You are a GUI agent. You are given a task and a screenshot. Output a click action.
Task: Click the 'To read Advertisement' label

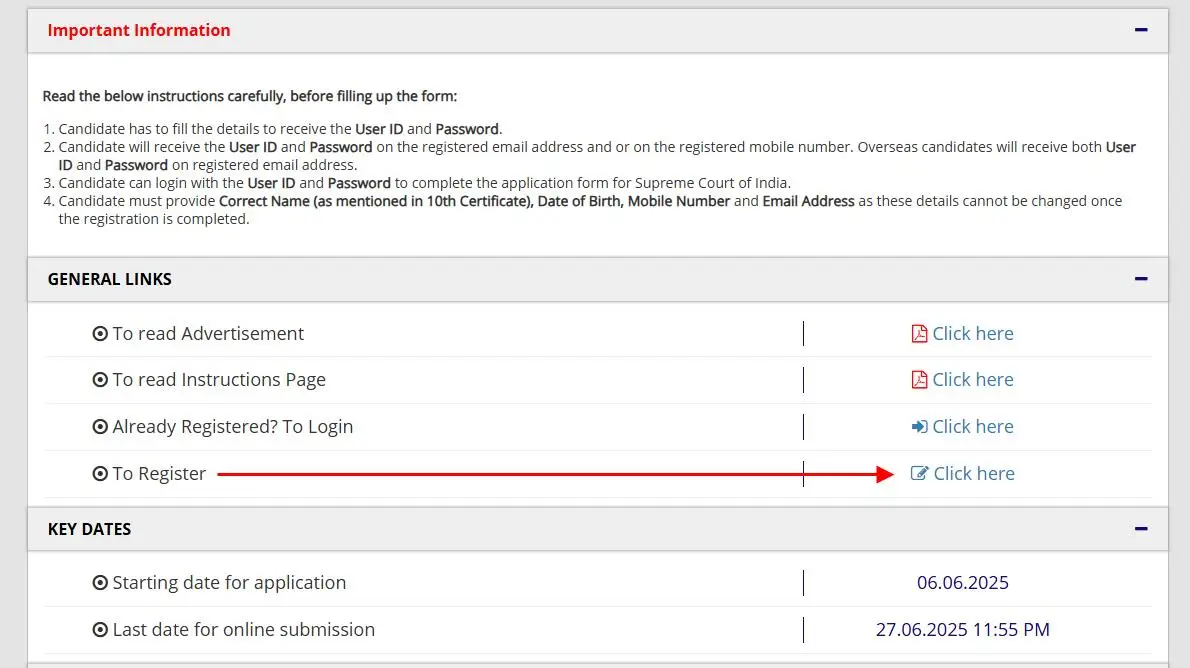click(208, 333)
